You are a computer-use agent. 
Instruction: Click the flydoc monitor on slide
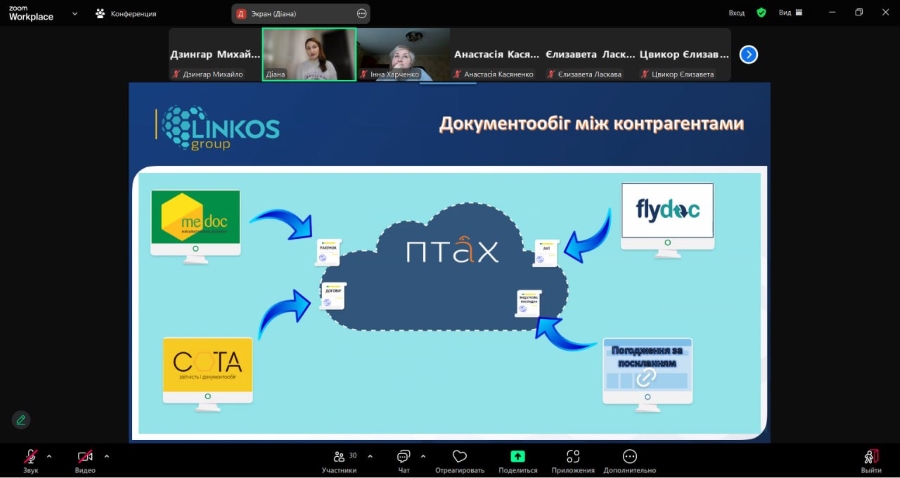668,220
